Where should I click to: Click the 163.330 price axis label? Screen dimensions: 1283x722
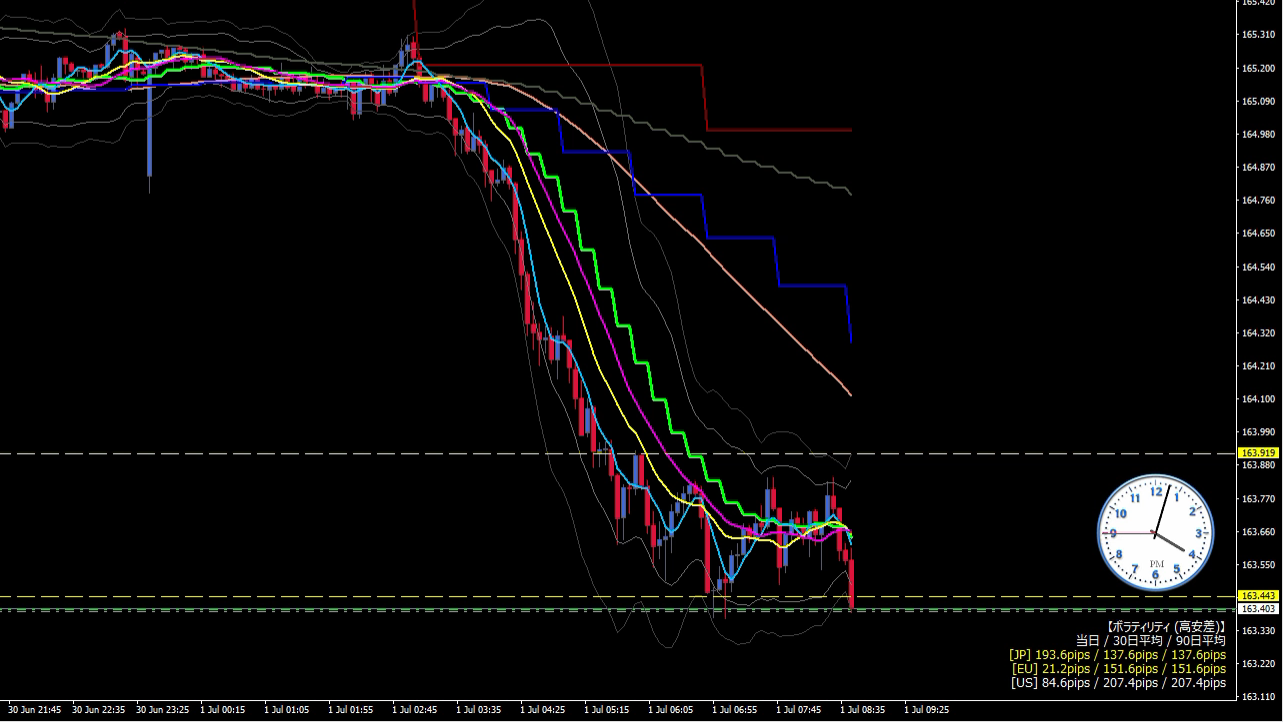[1258, 630]
